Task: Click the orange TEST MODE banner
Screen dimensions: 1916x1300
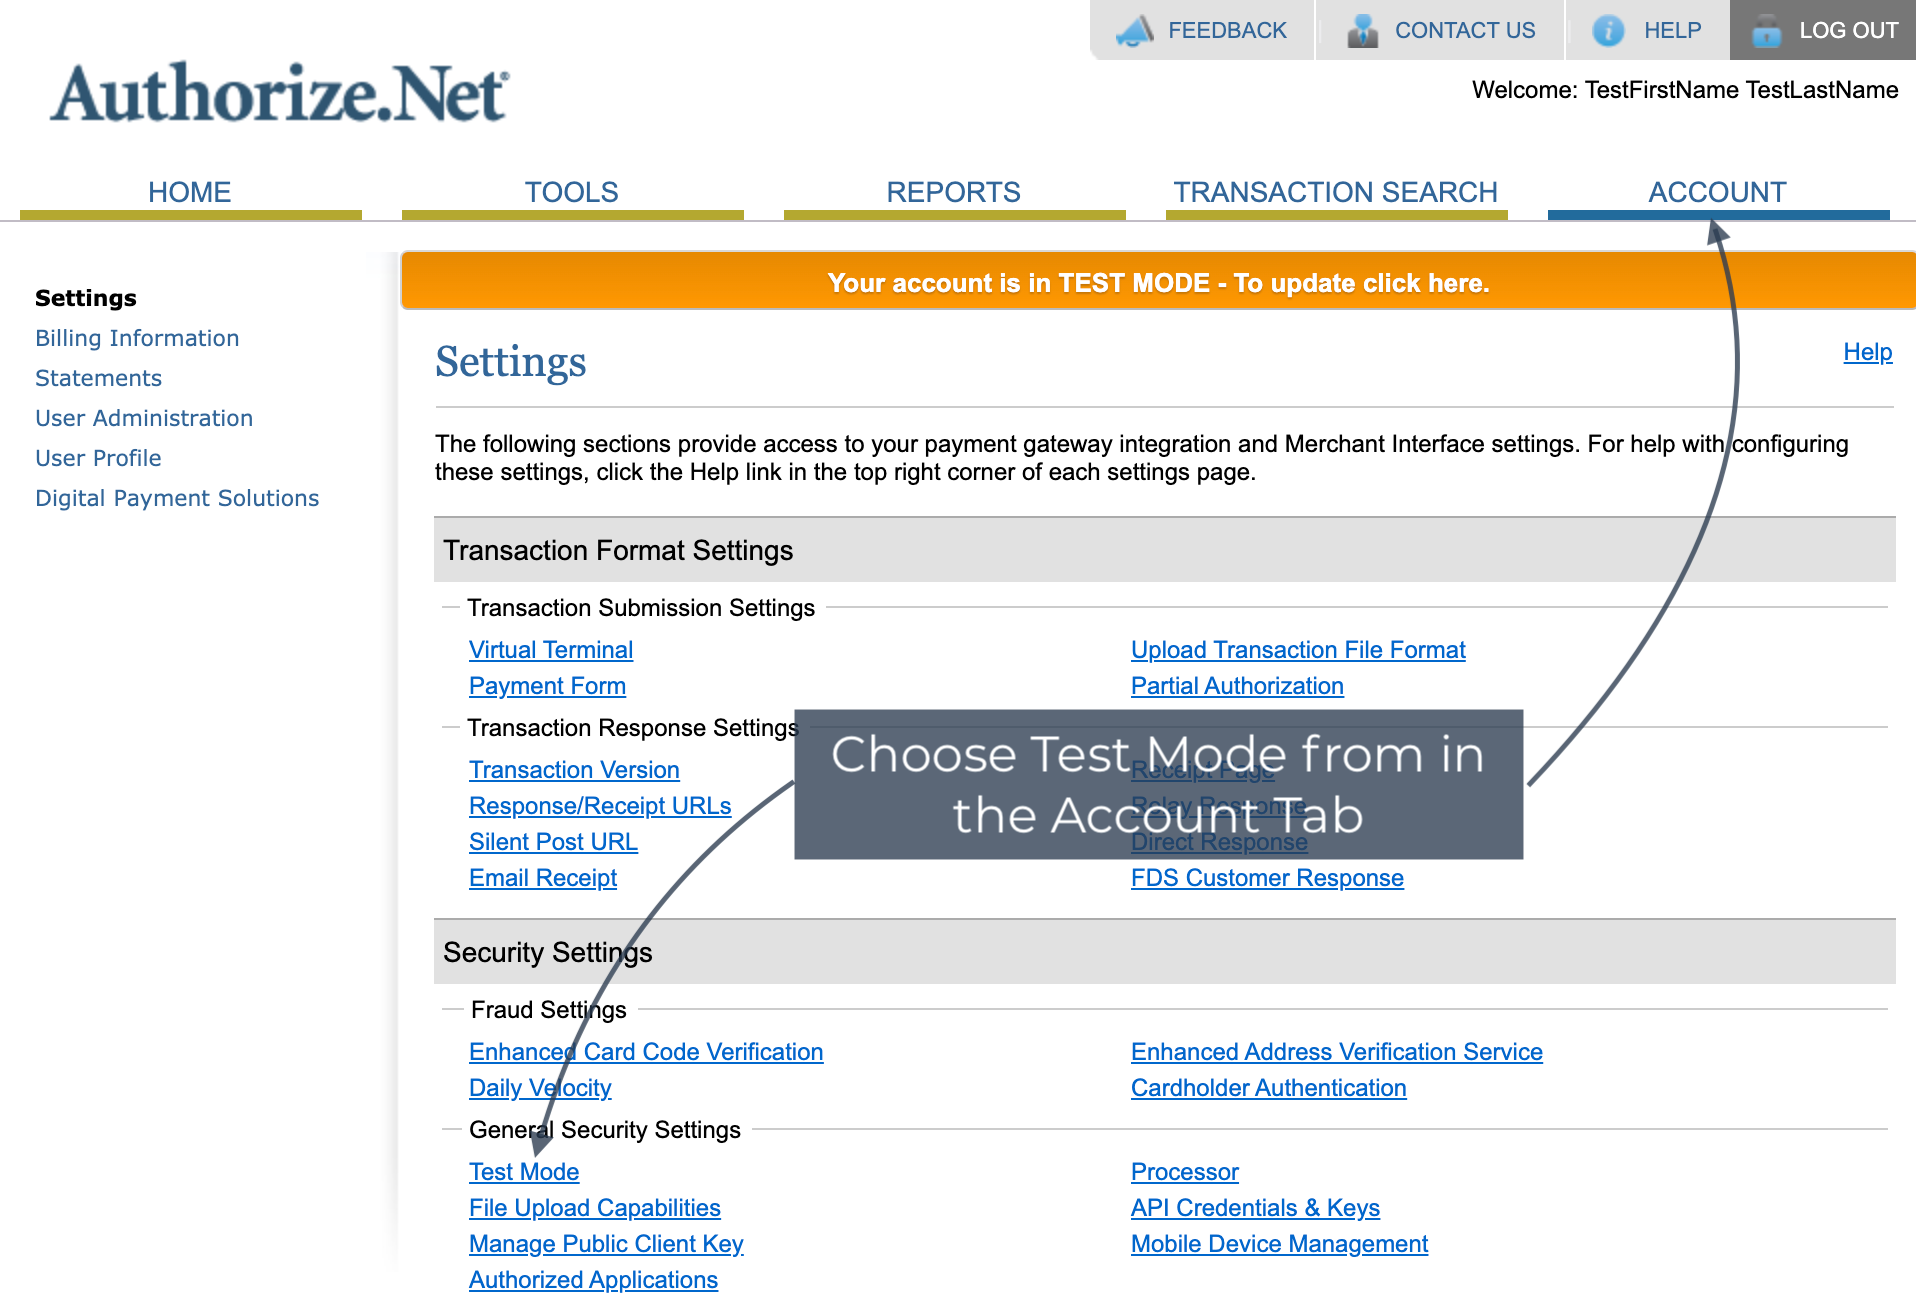Action: coord(1158,283)
